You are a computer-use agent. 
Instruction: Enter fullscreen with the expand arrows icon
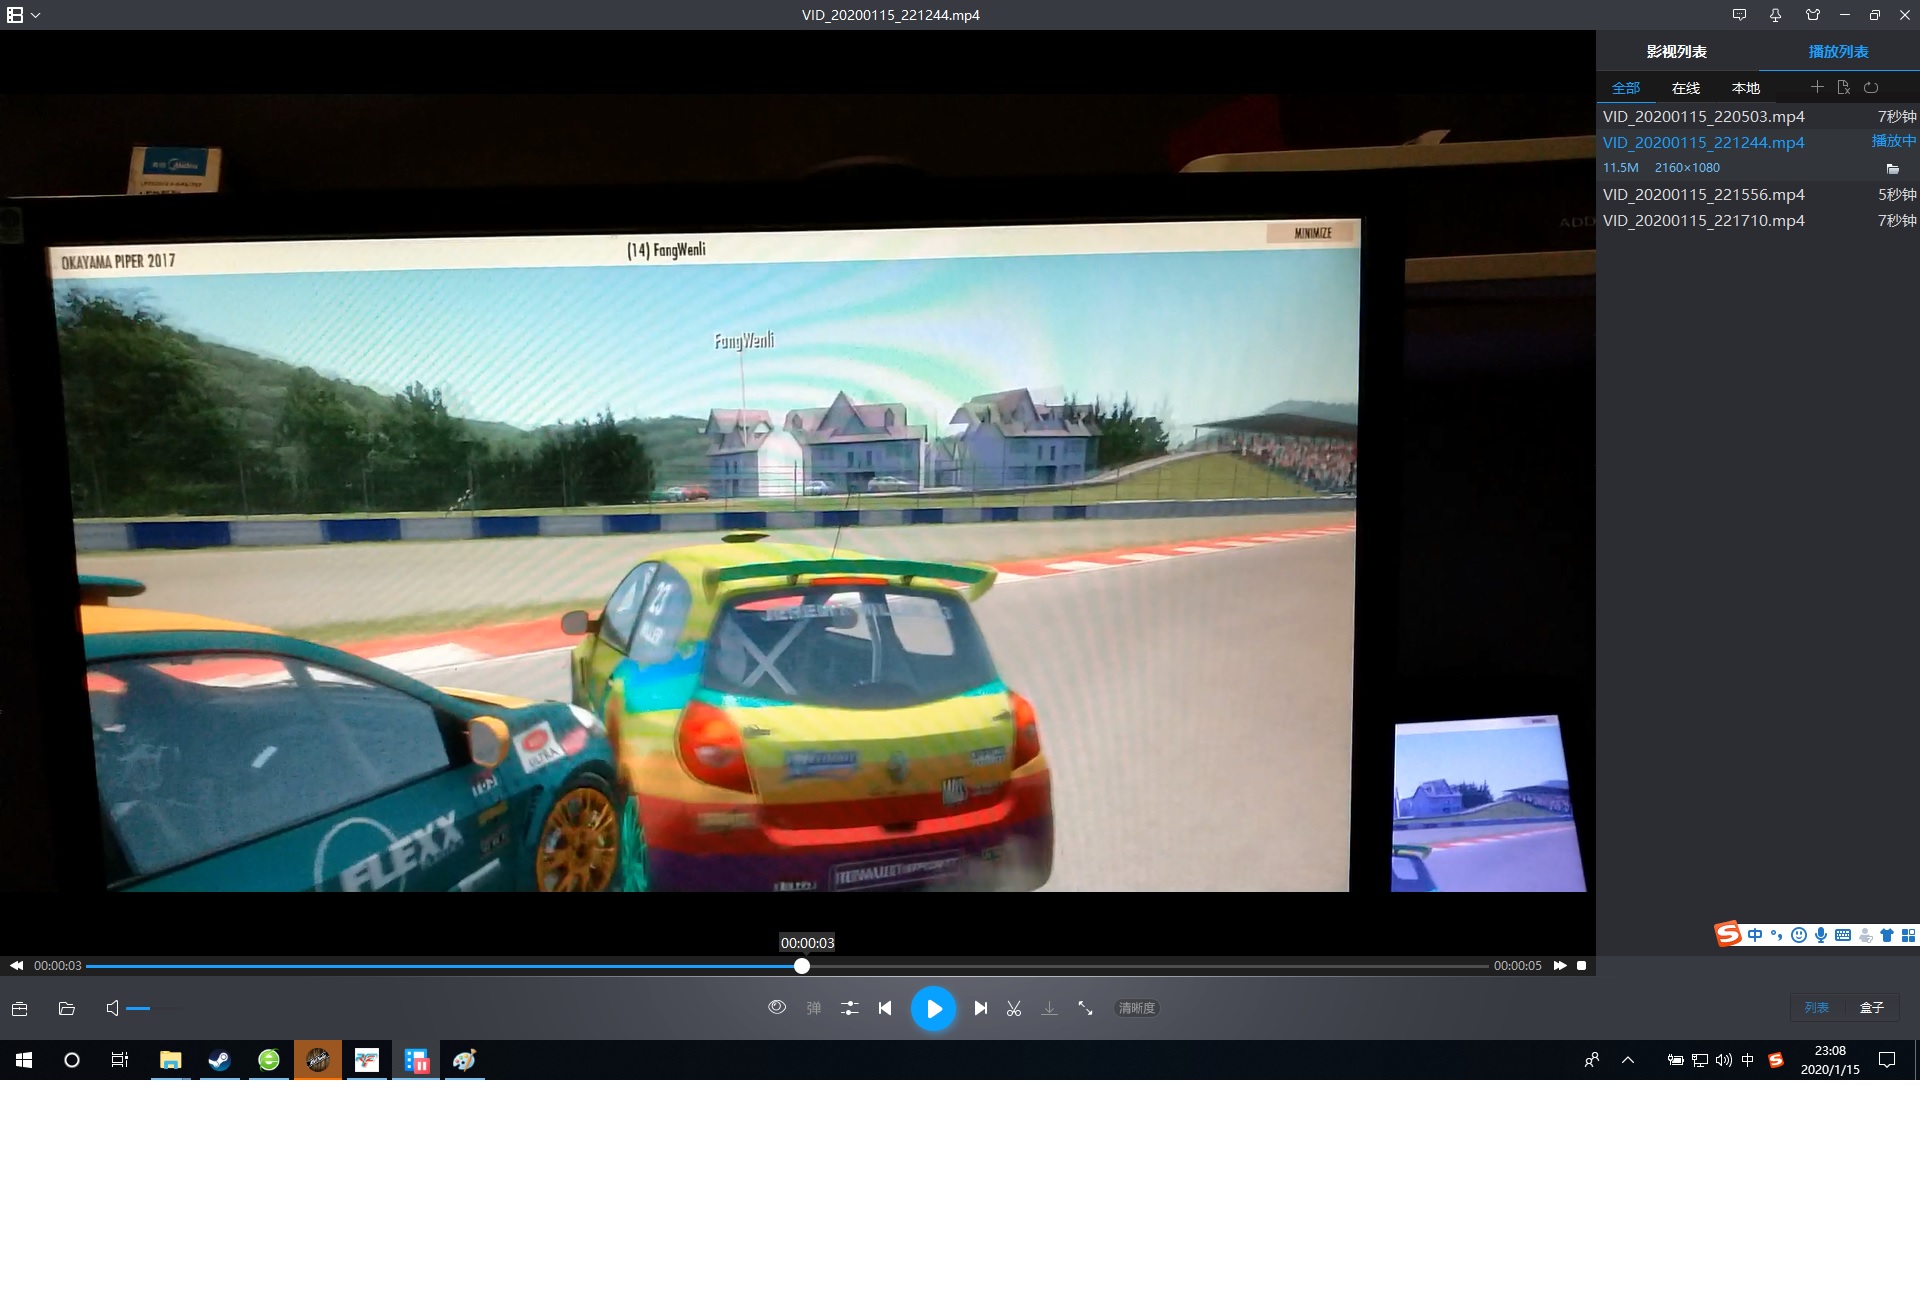pyautogui.click(x=1085, y=1008)
